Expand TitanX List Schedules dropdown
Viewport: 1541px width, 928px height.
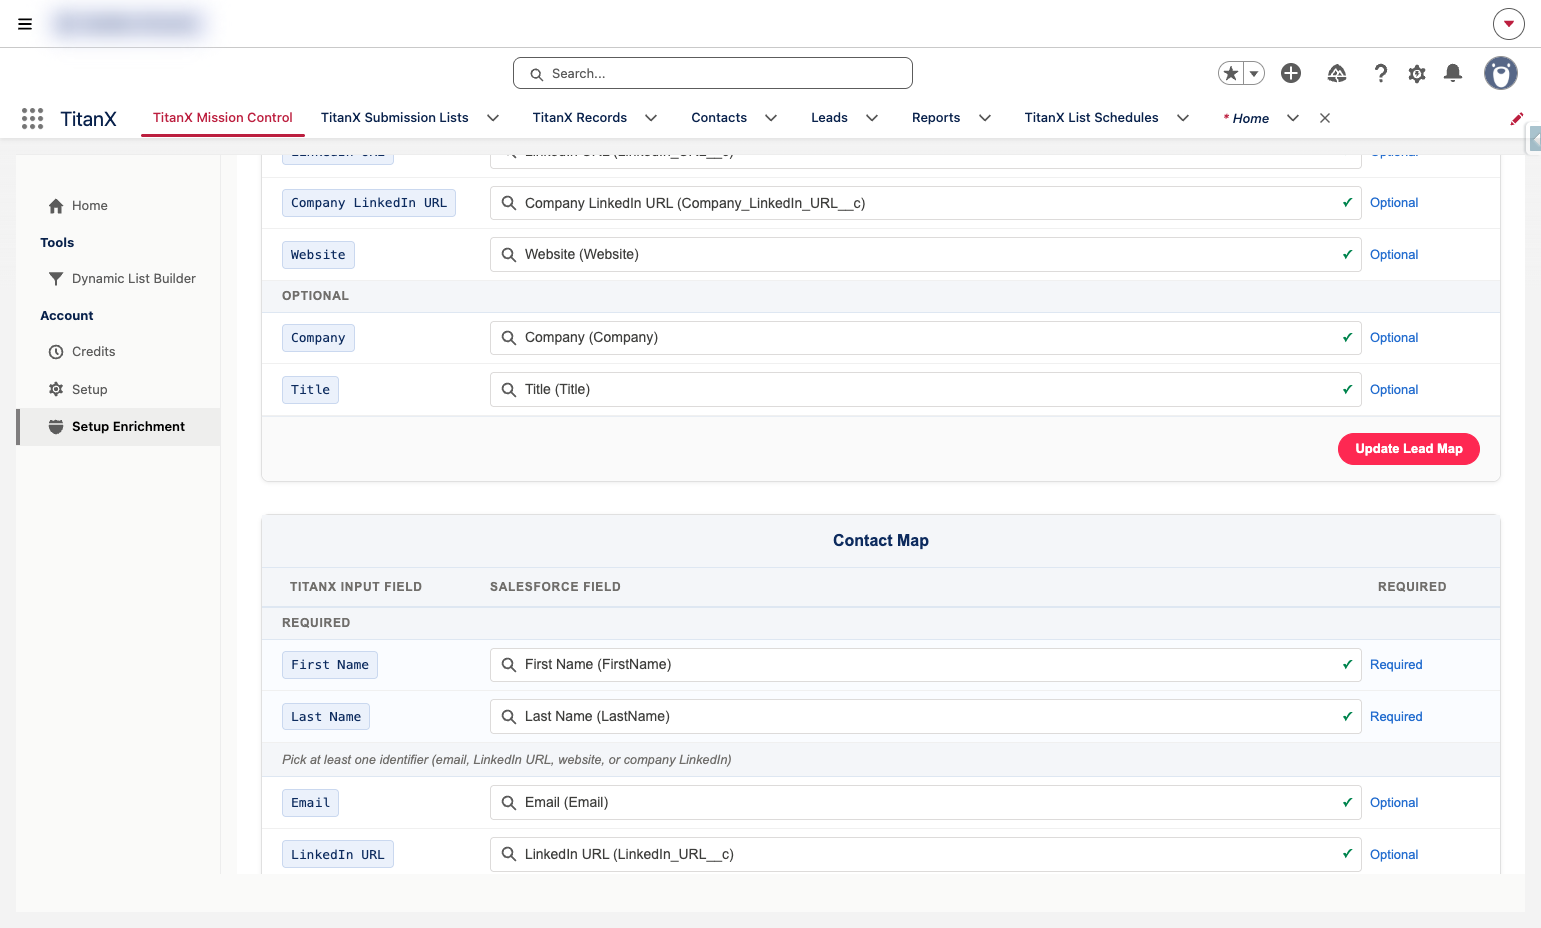pos(1183,118)
